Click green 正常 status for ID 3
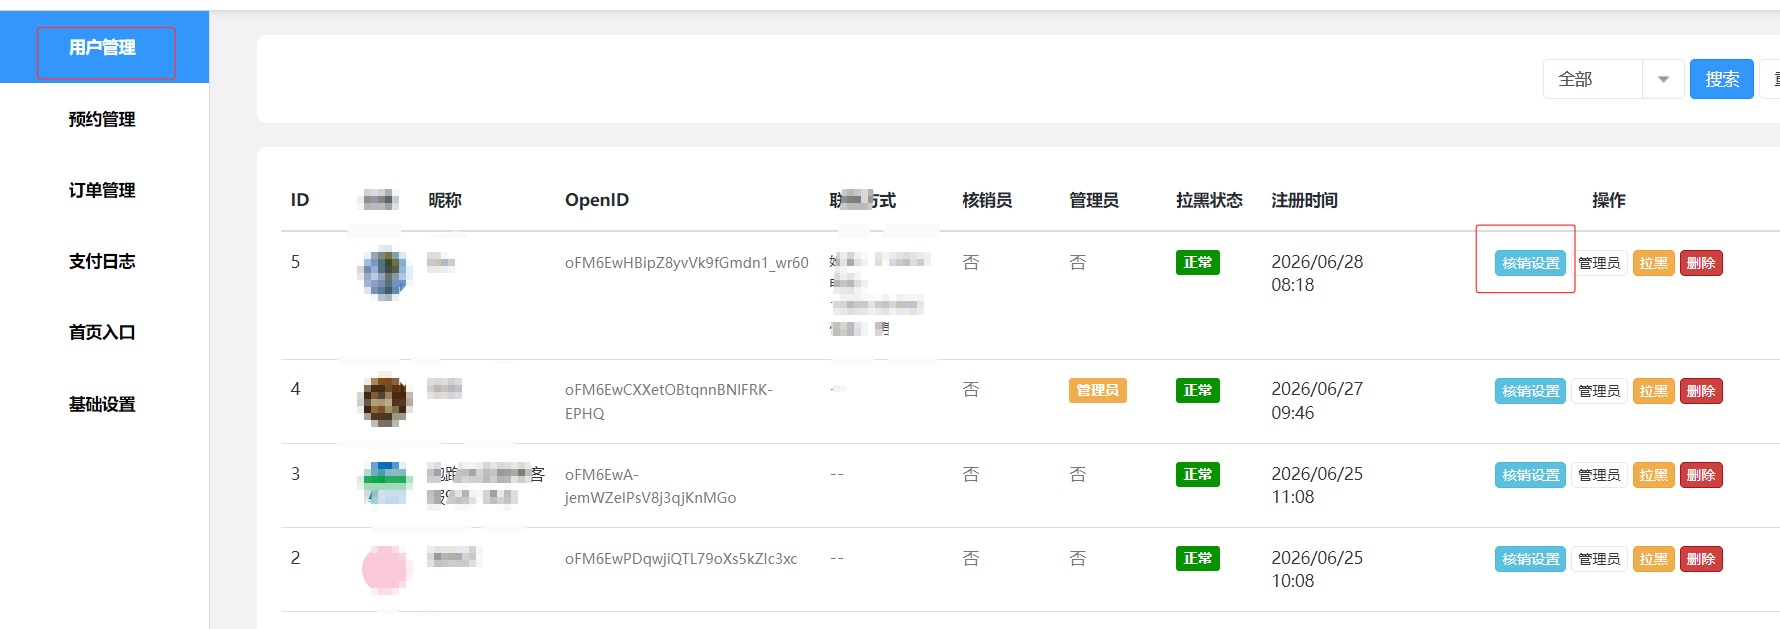This screenshot has height=629, width=1780. pos(1197,474)
